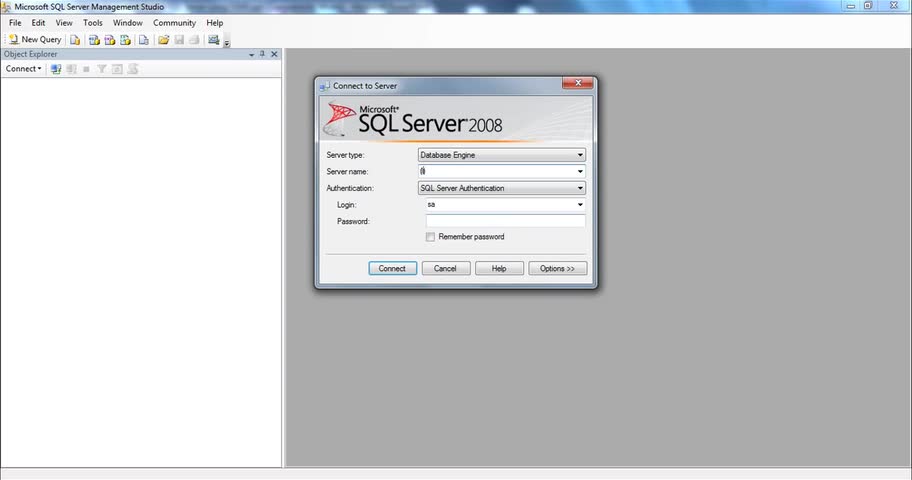Expand the Login dropdown arrow
Image resolution: width=912 pixels, height=480 pixels.
580,205
